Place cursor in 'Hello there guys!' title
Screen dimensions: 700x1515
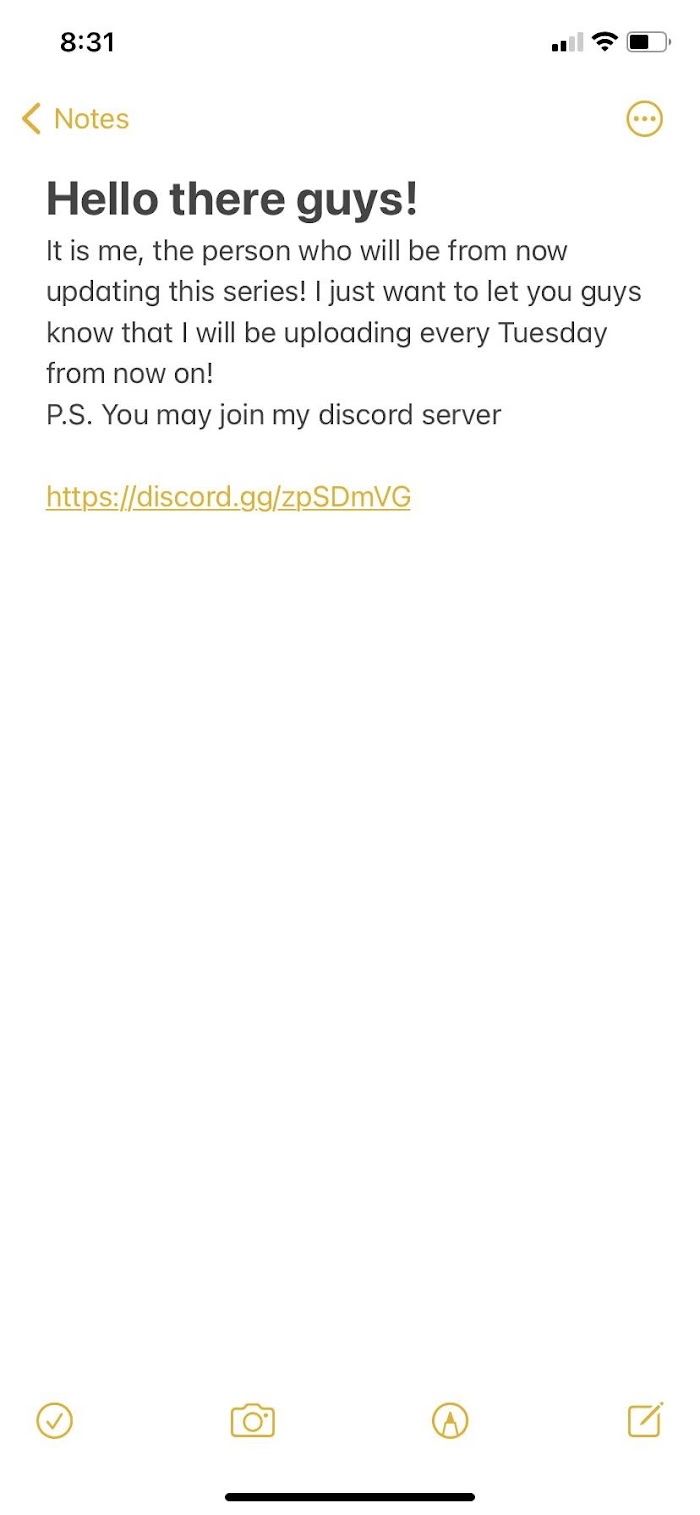click(x=232, y=199)
